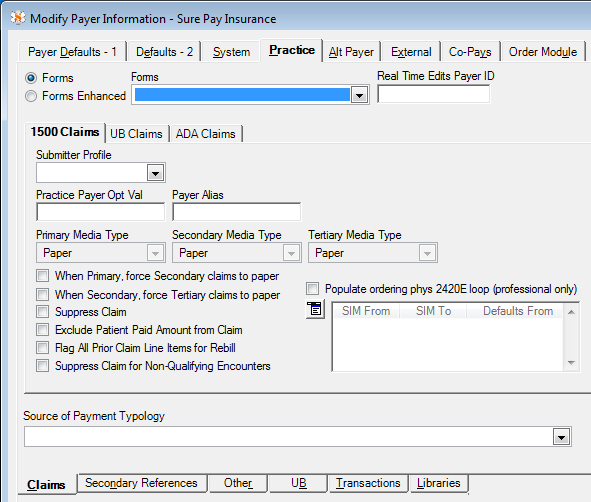Viewport: 591px width, 502px height.
Task: Select the Forms radio button
Action: [x=31, y=78]
